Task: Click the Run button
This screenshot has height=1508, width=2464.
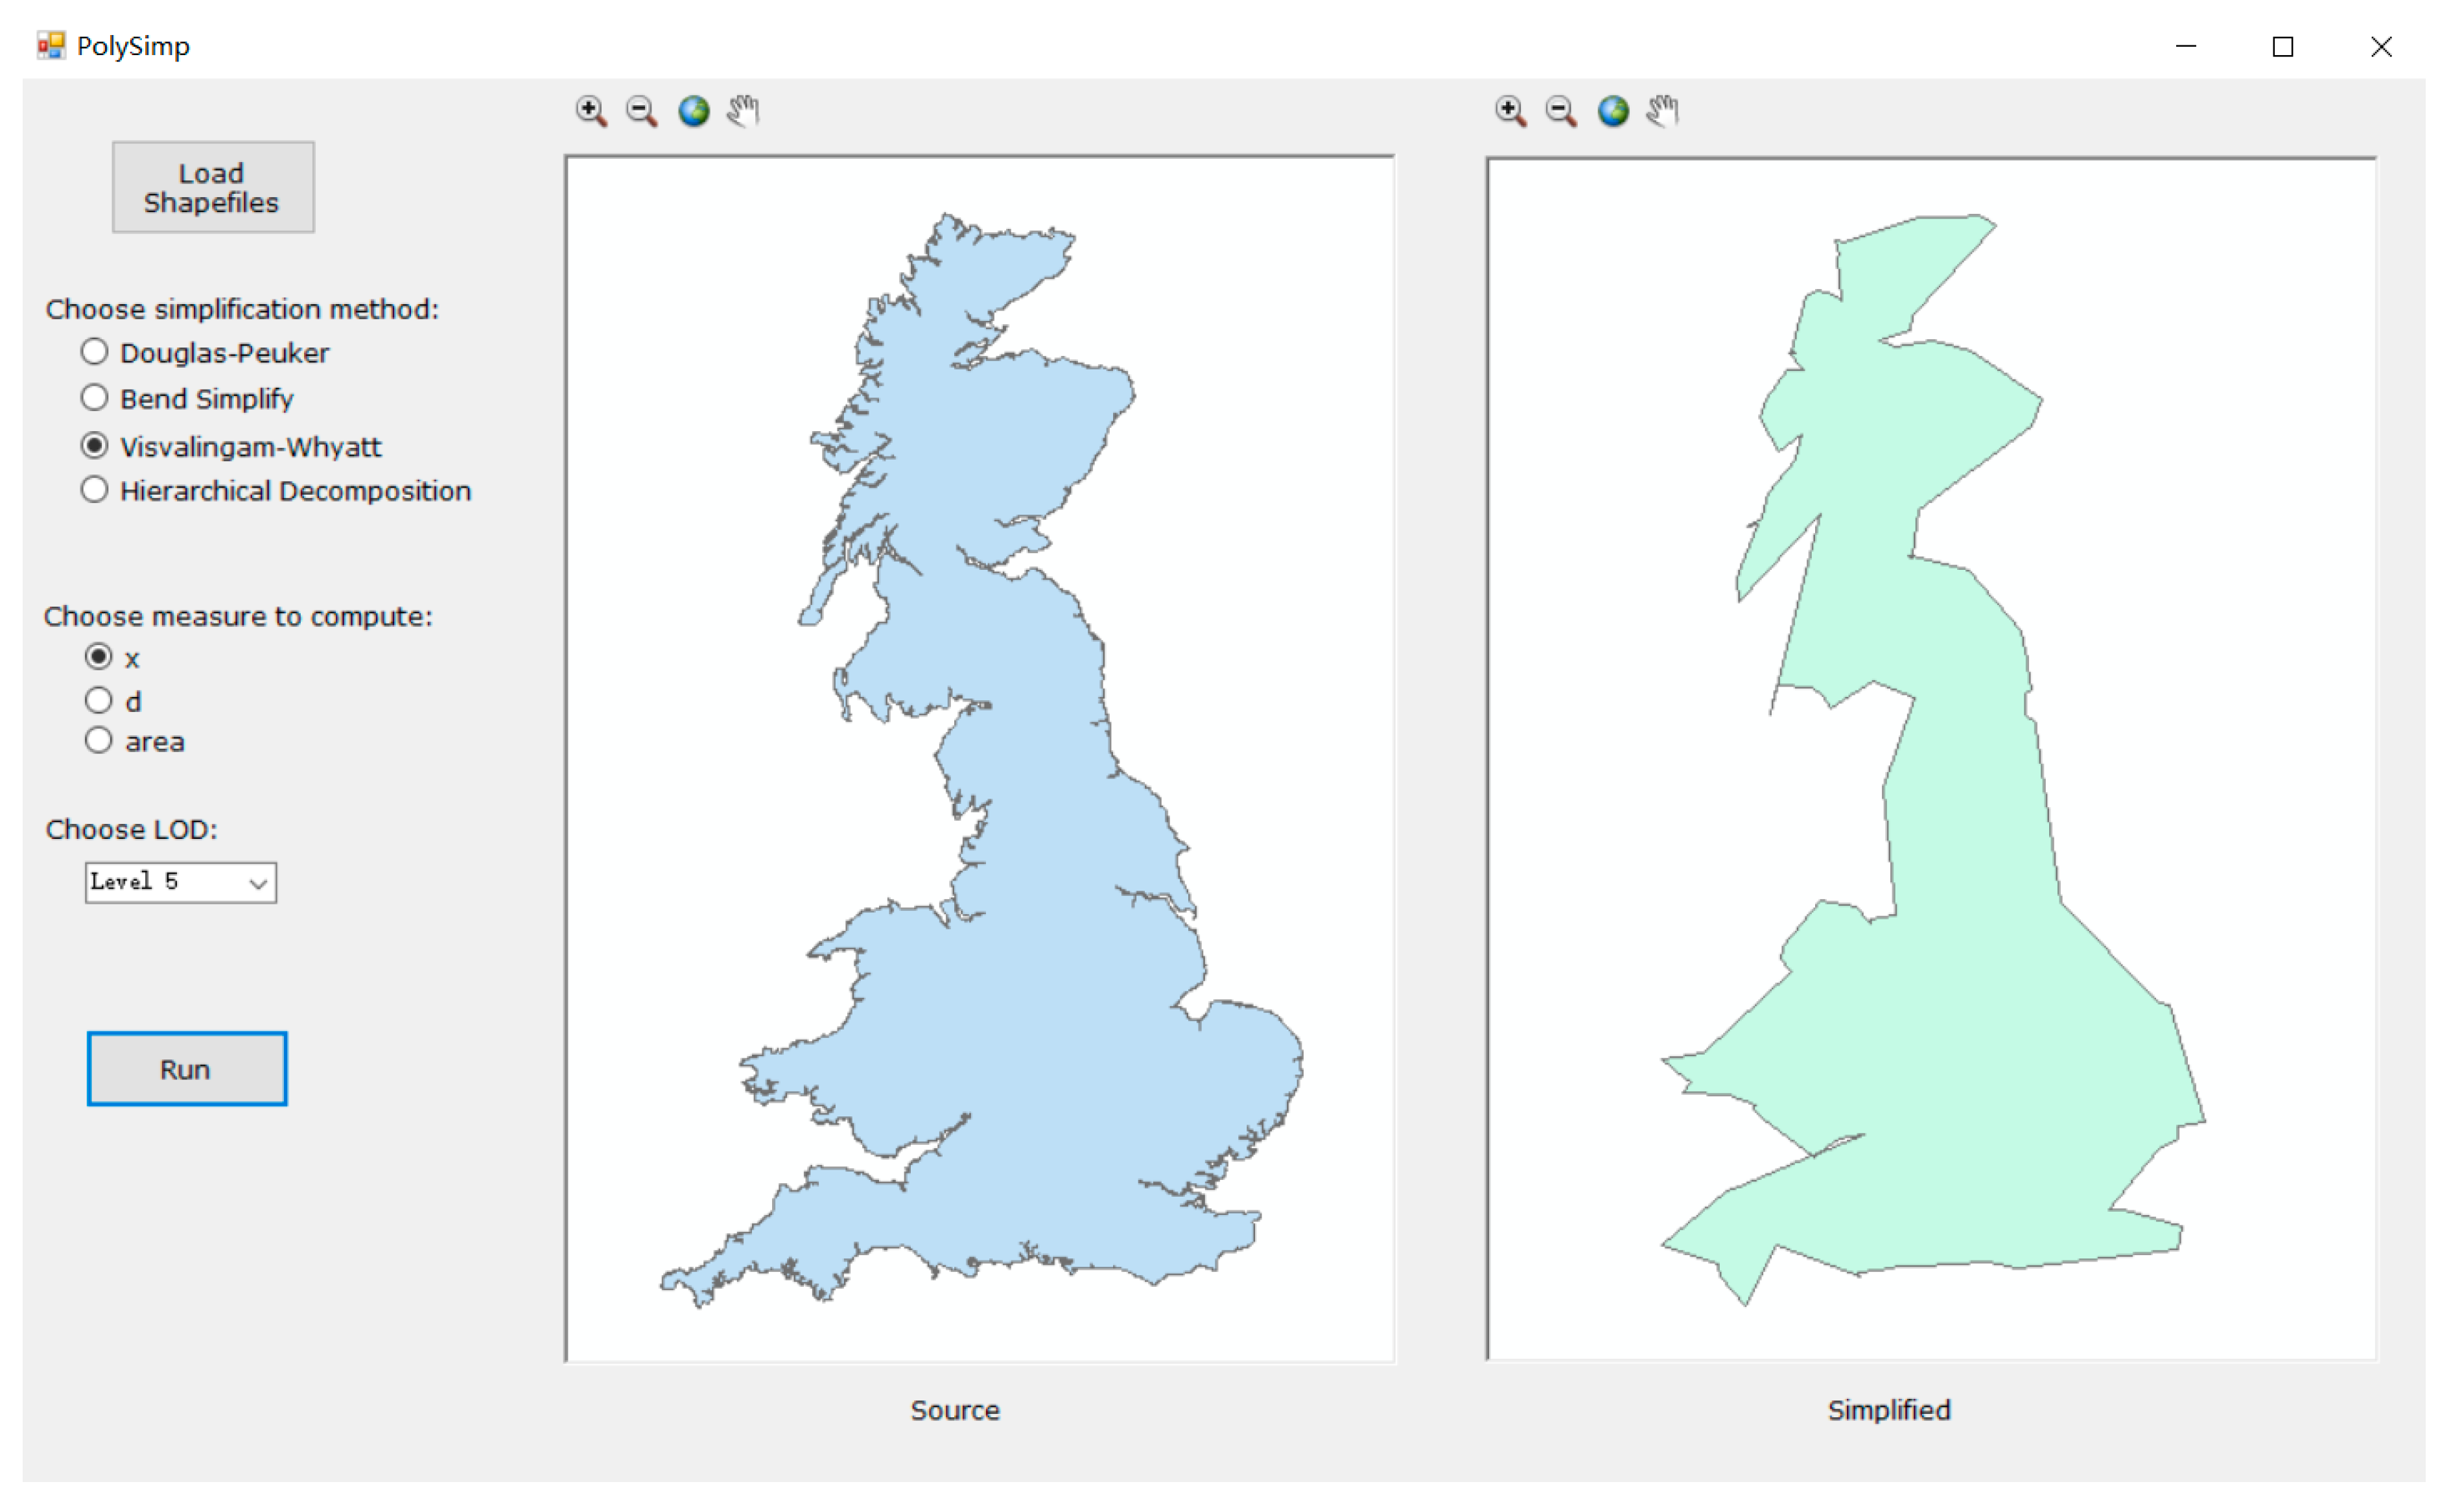Action: tap(187, 1069)
